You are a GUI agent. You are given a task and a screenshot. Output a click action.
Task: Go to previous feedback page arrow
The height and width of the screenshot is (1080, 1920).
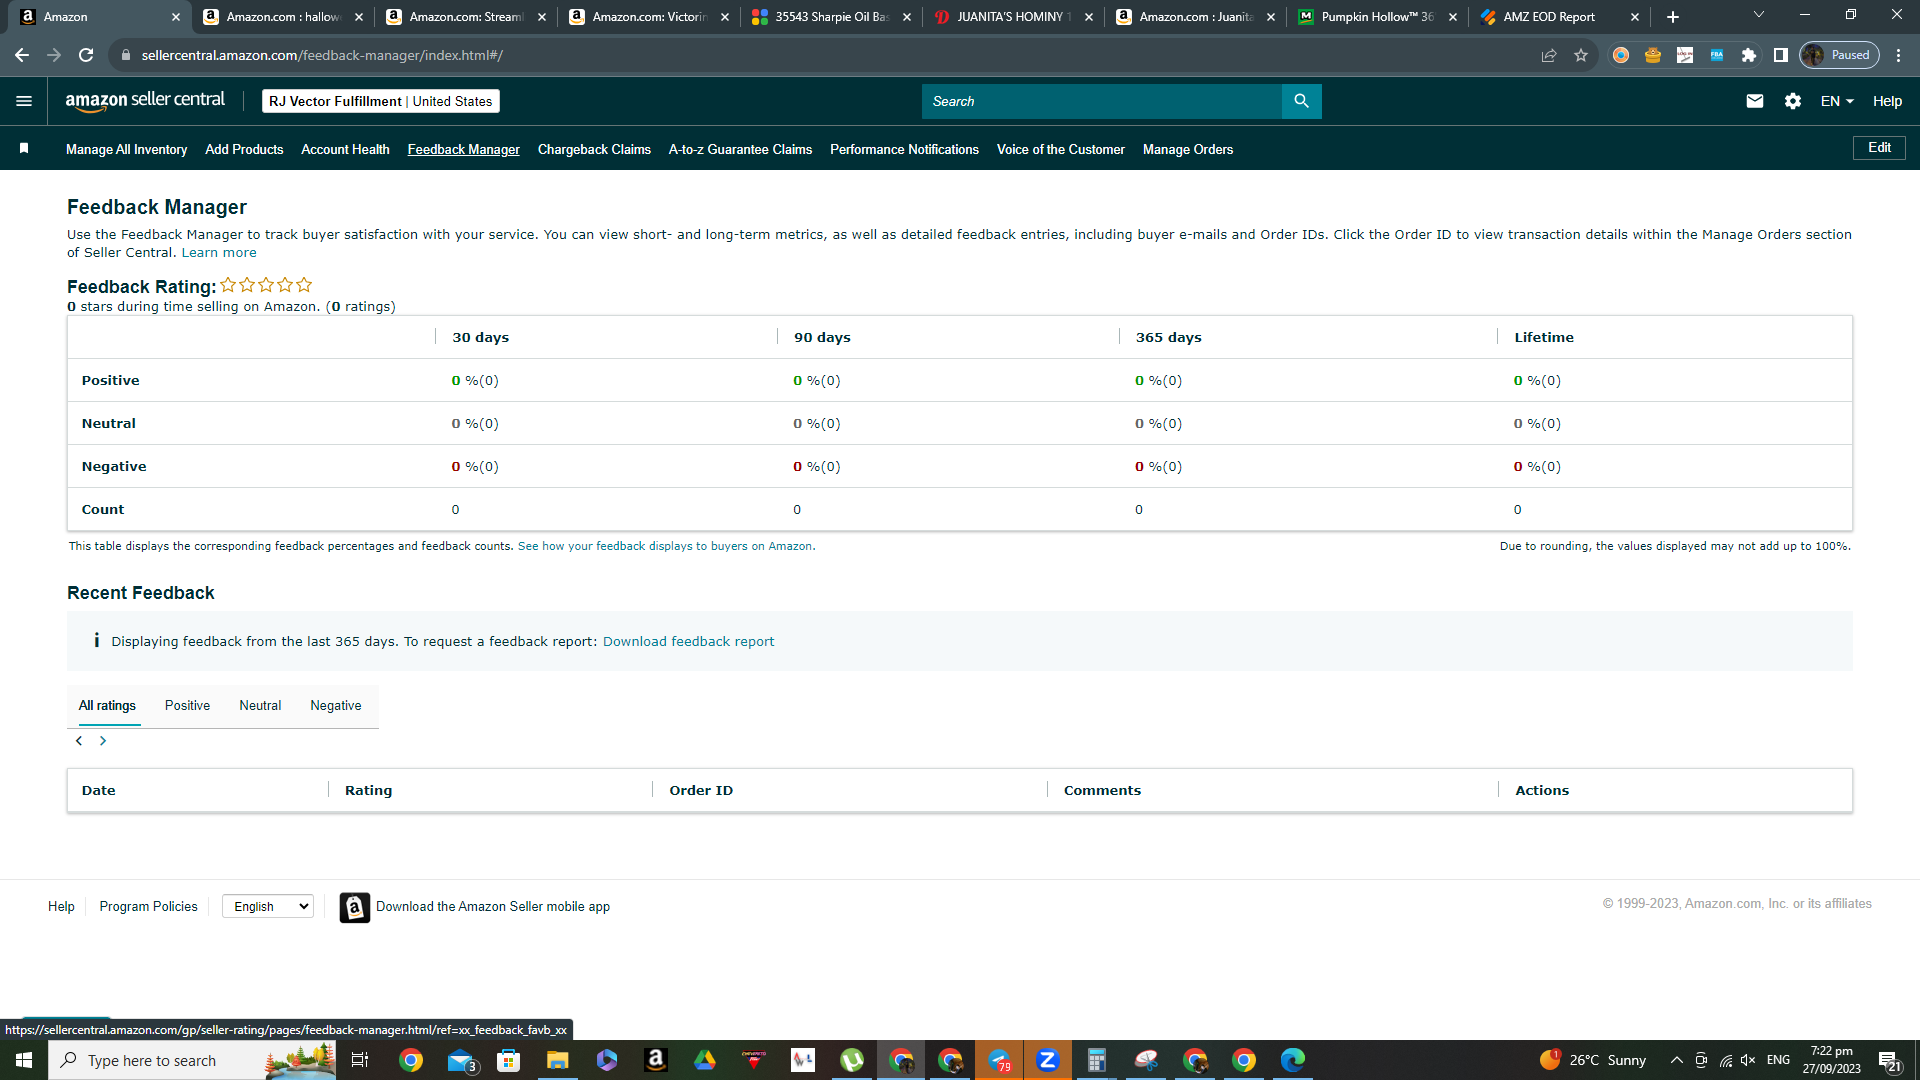[x=79, y=741]
